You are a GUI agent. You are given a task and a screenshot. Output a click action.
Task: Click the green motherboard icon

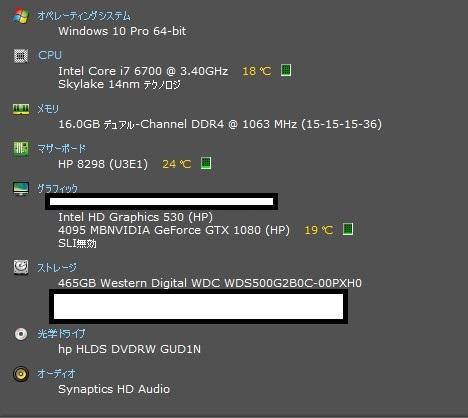[x=21, y=148]
